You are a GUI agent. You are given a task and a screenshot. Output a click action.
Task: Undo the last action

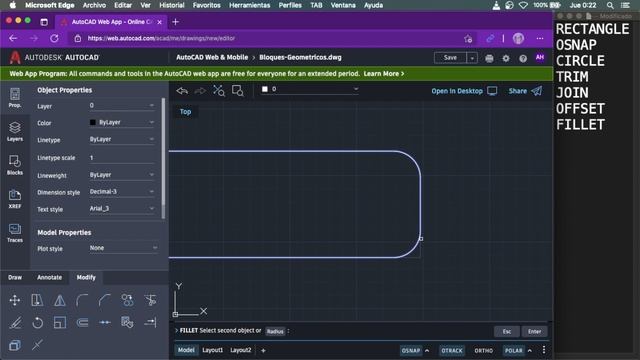(x=182, y=91)
